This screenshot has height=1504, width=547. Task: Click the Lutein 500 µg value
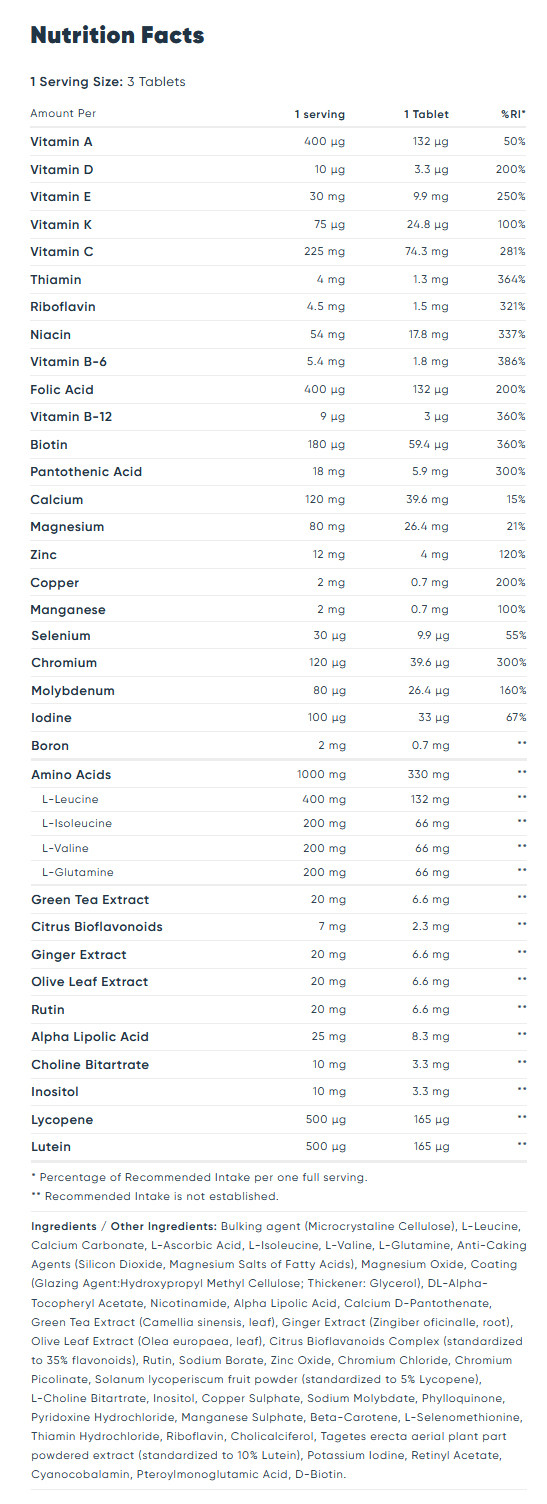pyautogui.click(x=324, y=1146)
